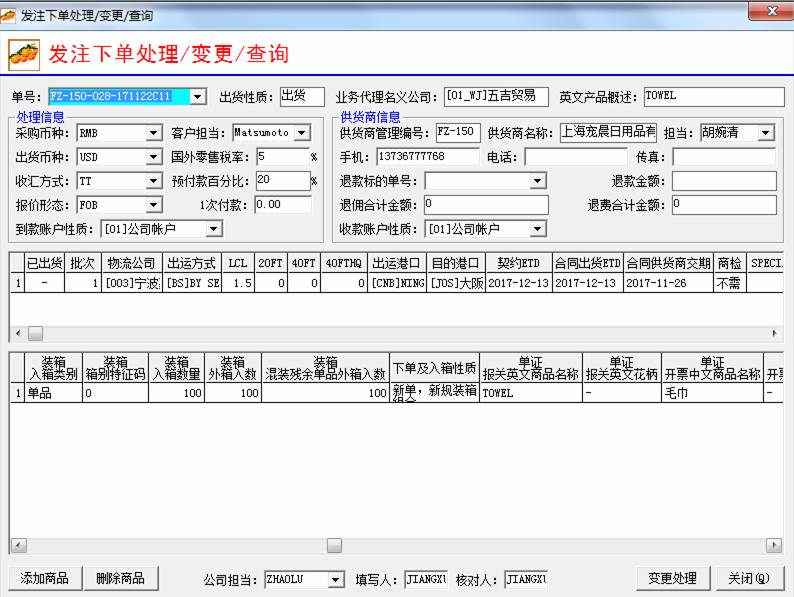The height and width of the screenshot is (597, 794).
Task: Click the 供货商名称 field
Action: [608, 133]
